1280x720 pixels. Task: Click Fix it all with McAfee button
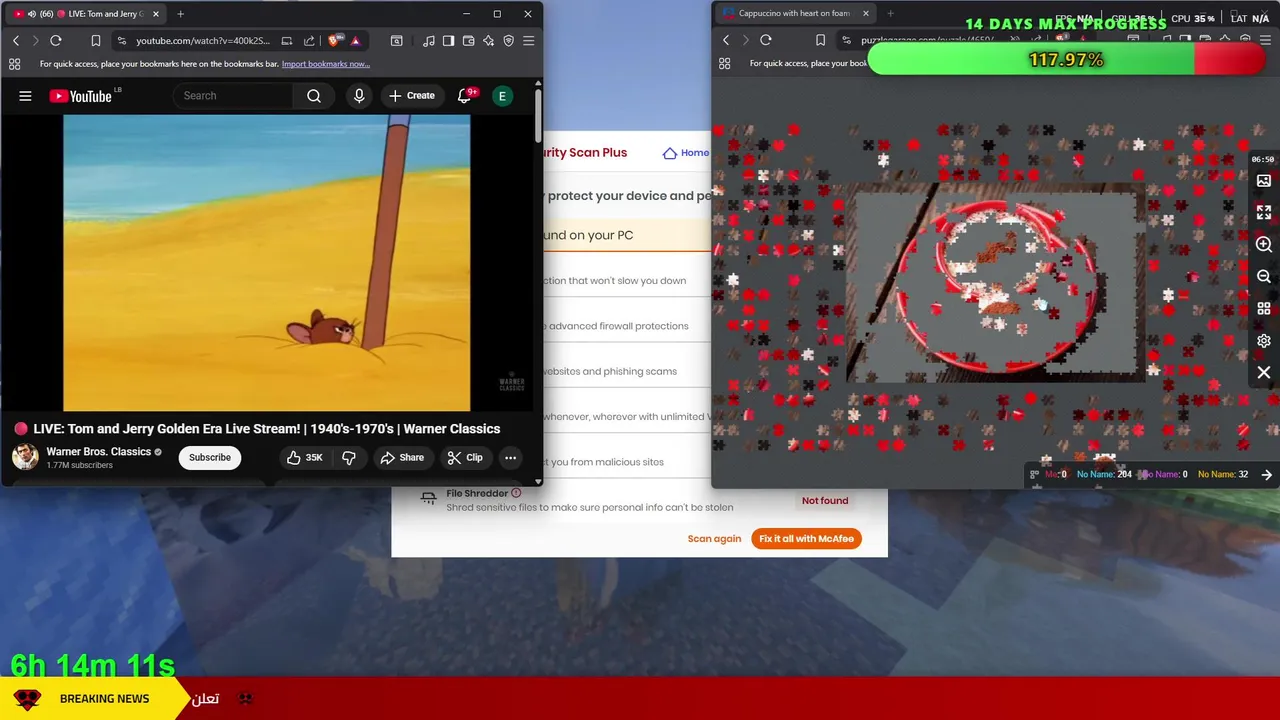806,538
